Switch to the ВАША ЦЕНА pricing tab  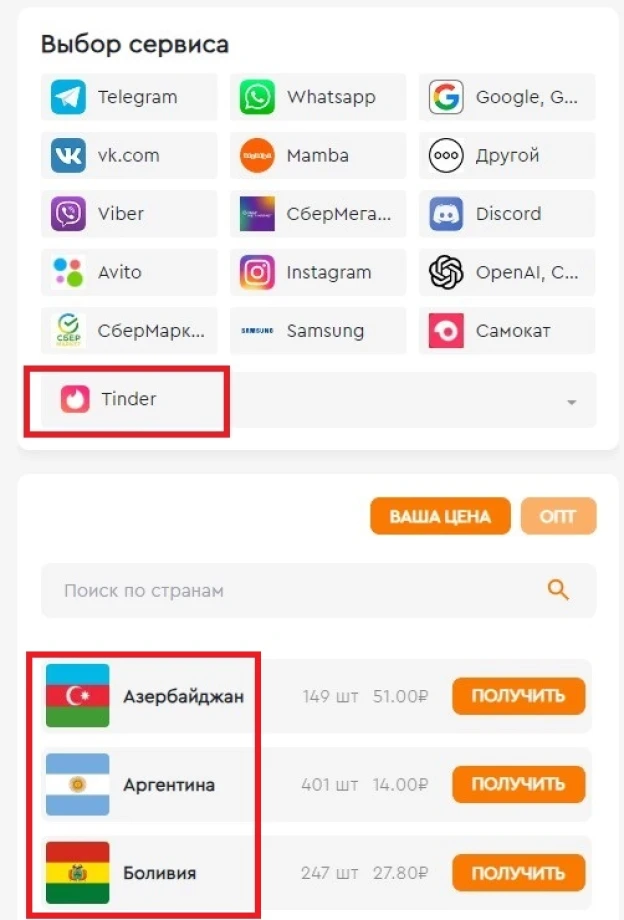[440, 516]
